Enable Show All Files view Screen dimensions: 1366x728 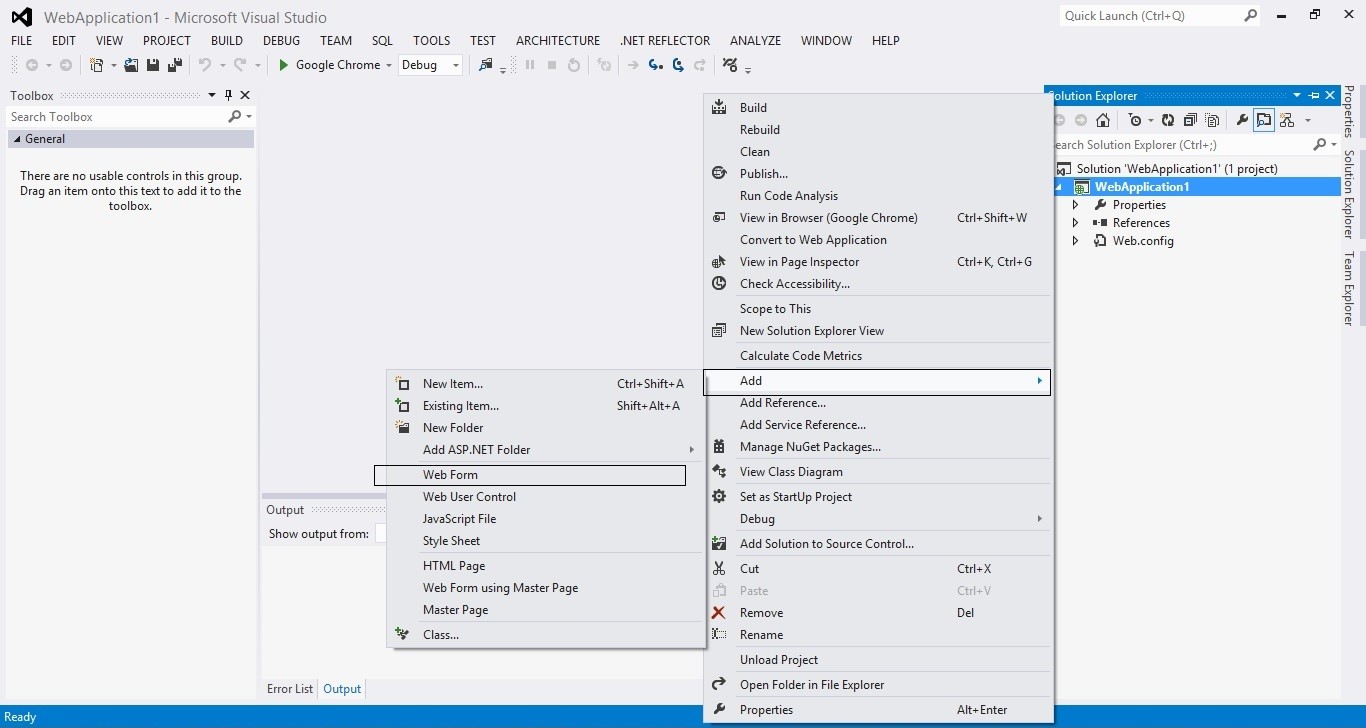pos(1212,120)
